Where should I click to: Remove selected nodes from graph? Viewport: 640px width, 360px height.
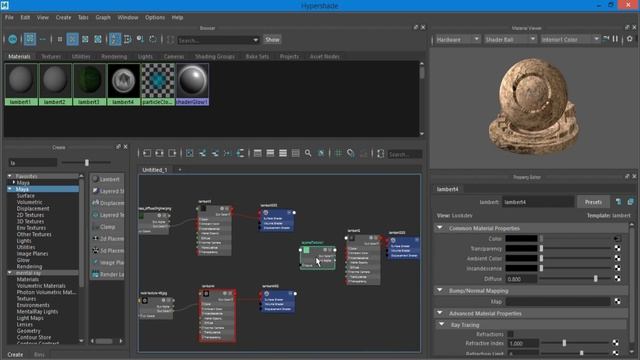(x=215, y=153)
